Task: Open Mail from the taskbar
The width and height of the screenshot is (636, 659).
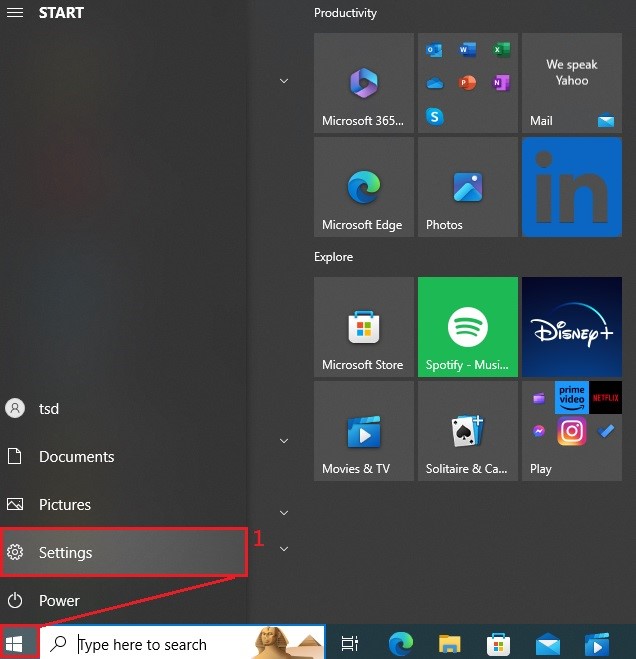Action: point(548,644)
